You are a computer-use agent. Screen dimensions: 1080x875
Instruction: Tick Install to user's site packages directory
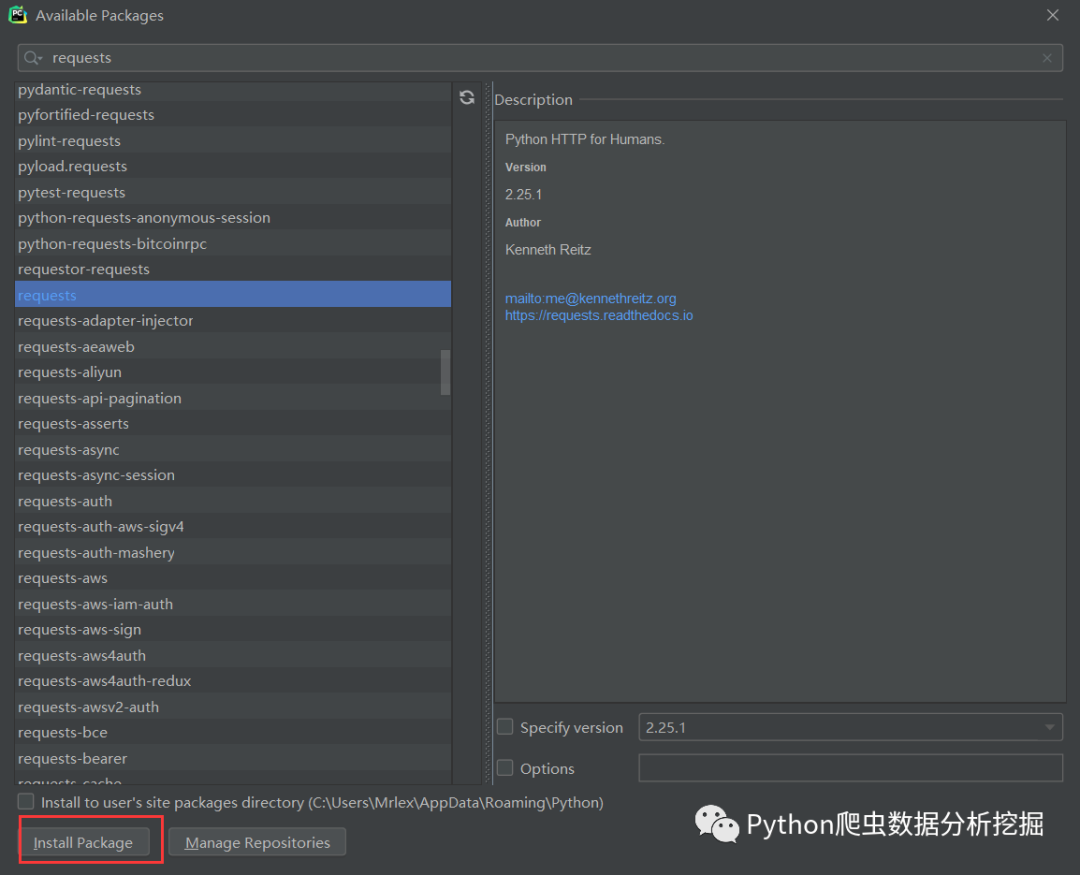(x=25, y=801)
